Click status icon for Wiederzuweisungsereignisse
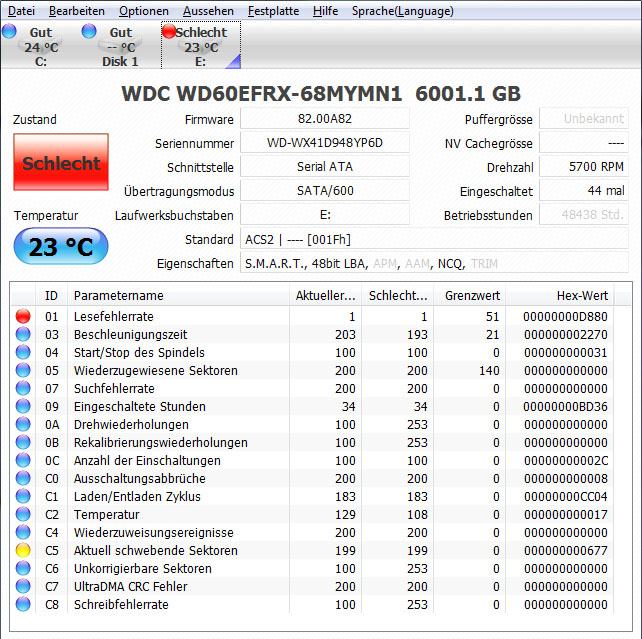The image size is (642, 639). click(x=23, y=532)
